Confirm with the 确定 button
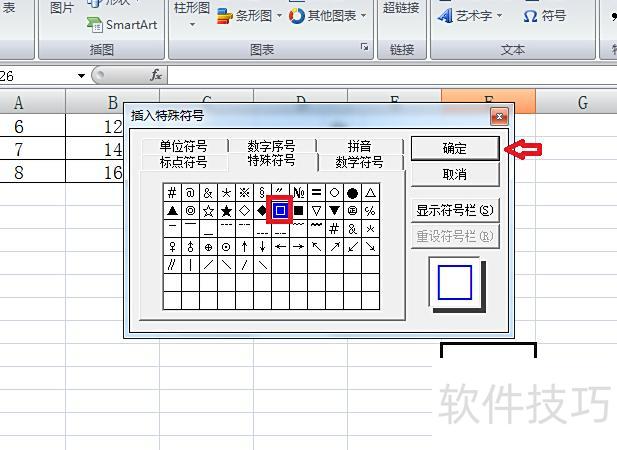The height and width of the screenshot is (450, 617). 455,148
